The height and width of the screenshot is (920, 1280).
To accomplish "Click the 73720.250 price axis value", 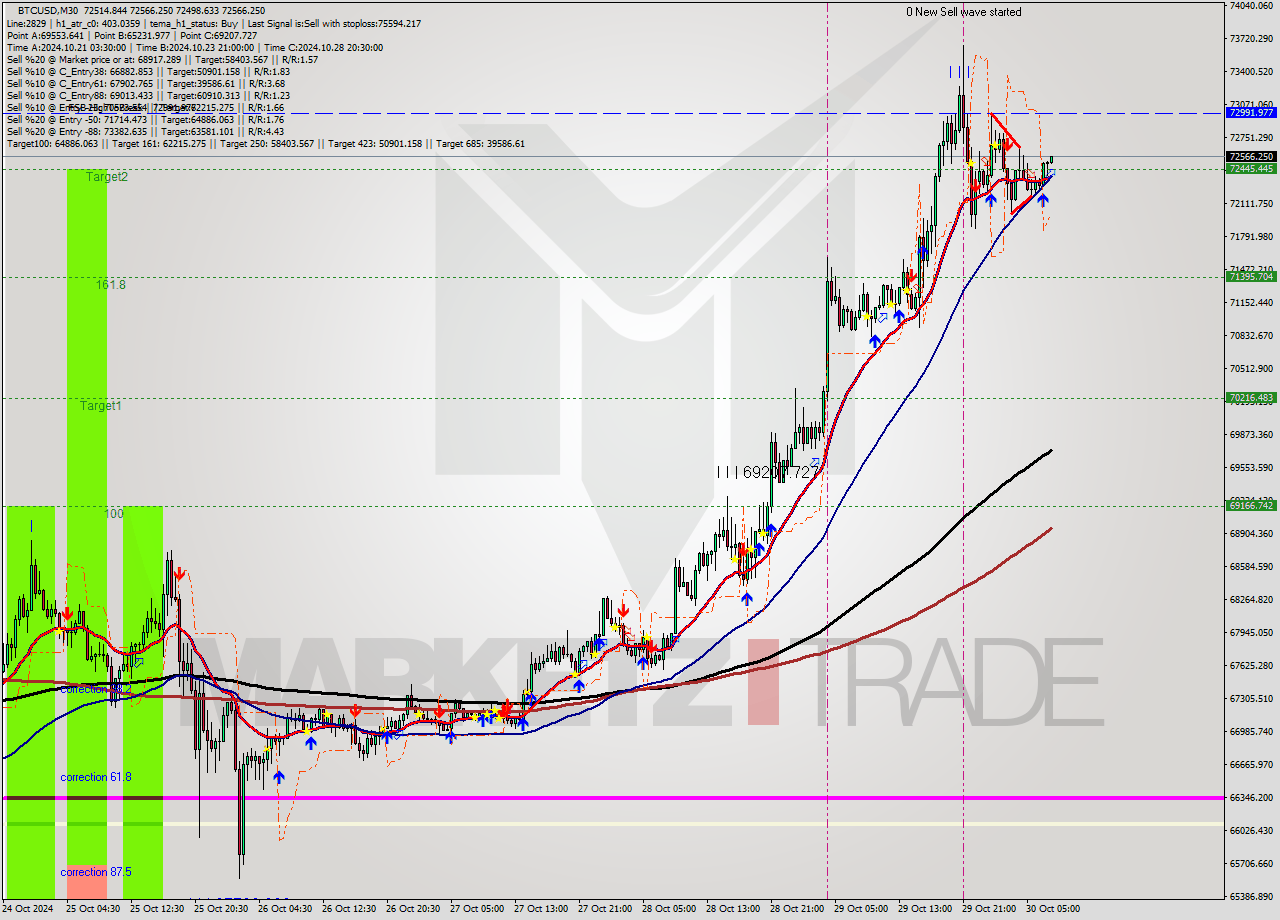I will coord(1251,38).
